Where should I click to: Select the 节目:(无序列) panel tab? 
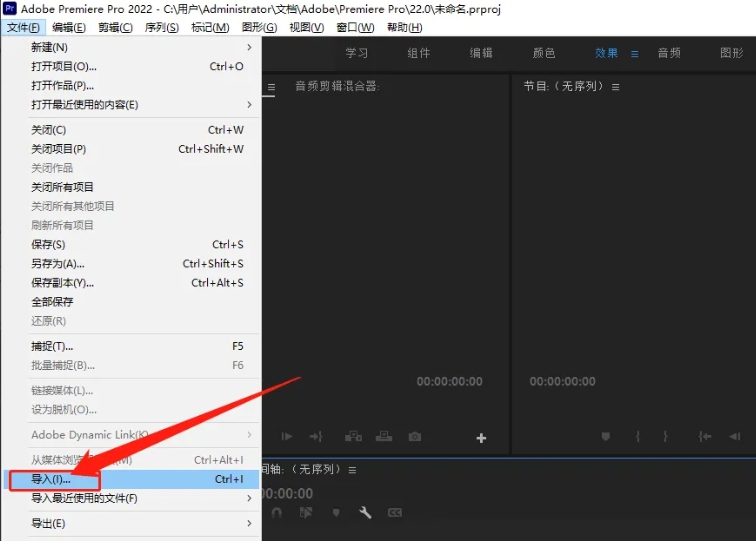pos(563,86)
